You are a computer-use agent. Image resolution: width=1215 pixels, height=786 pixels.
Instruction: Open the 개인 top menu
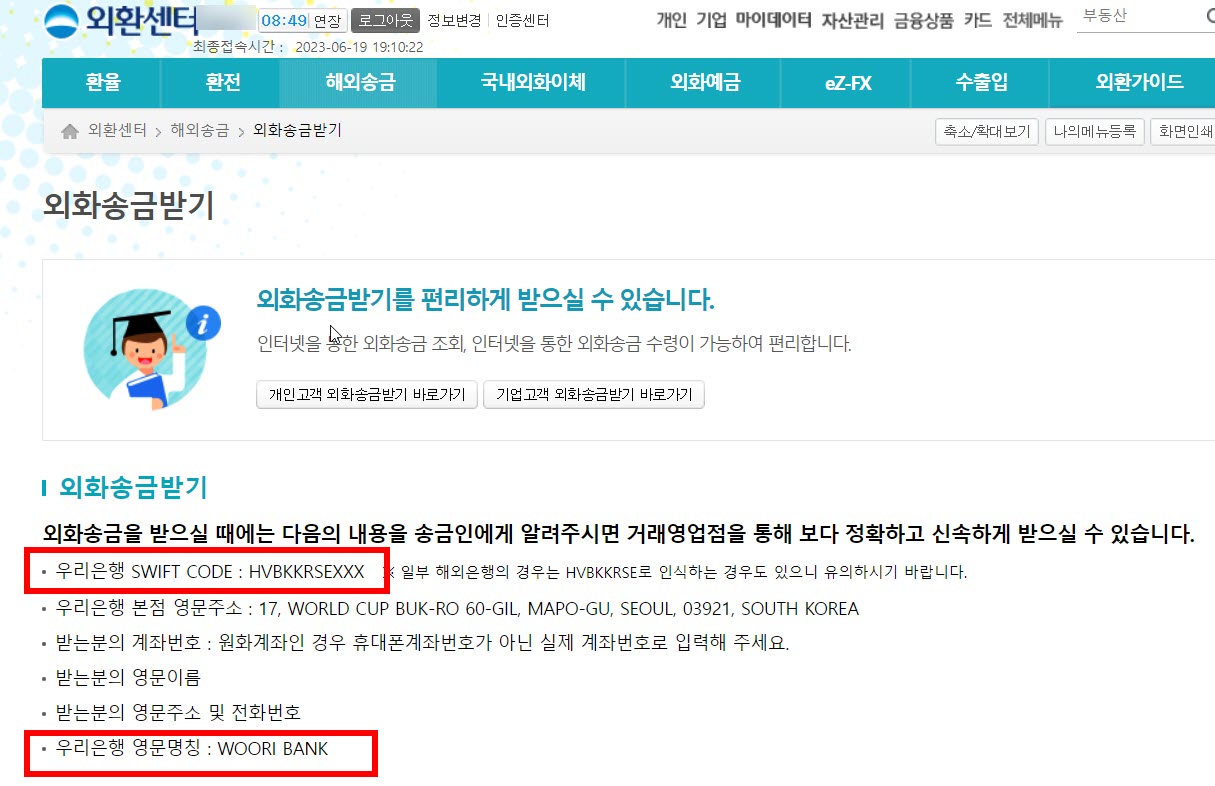(671, 20)
